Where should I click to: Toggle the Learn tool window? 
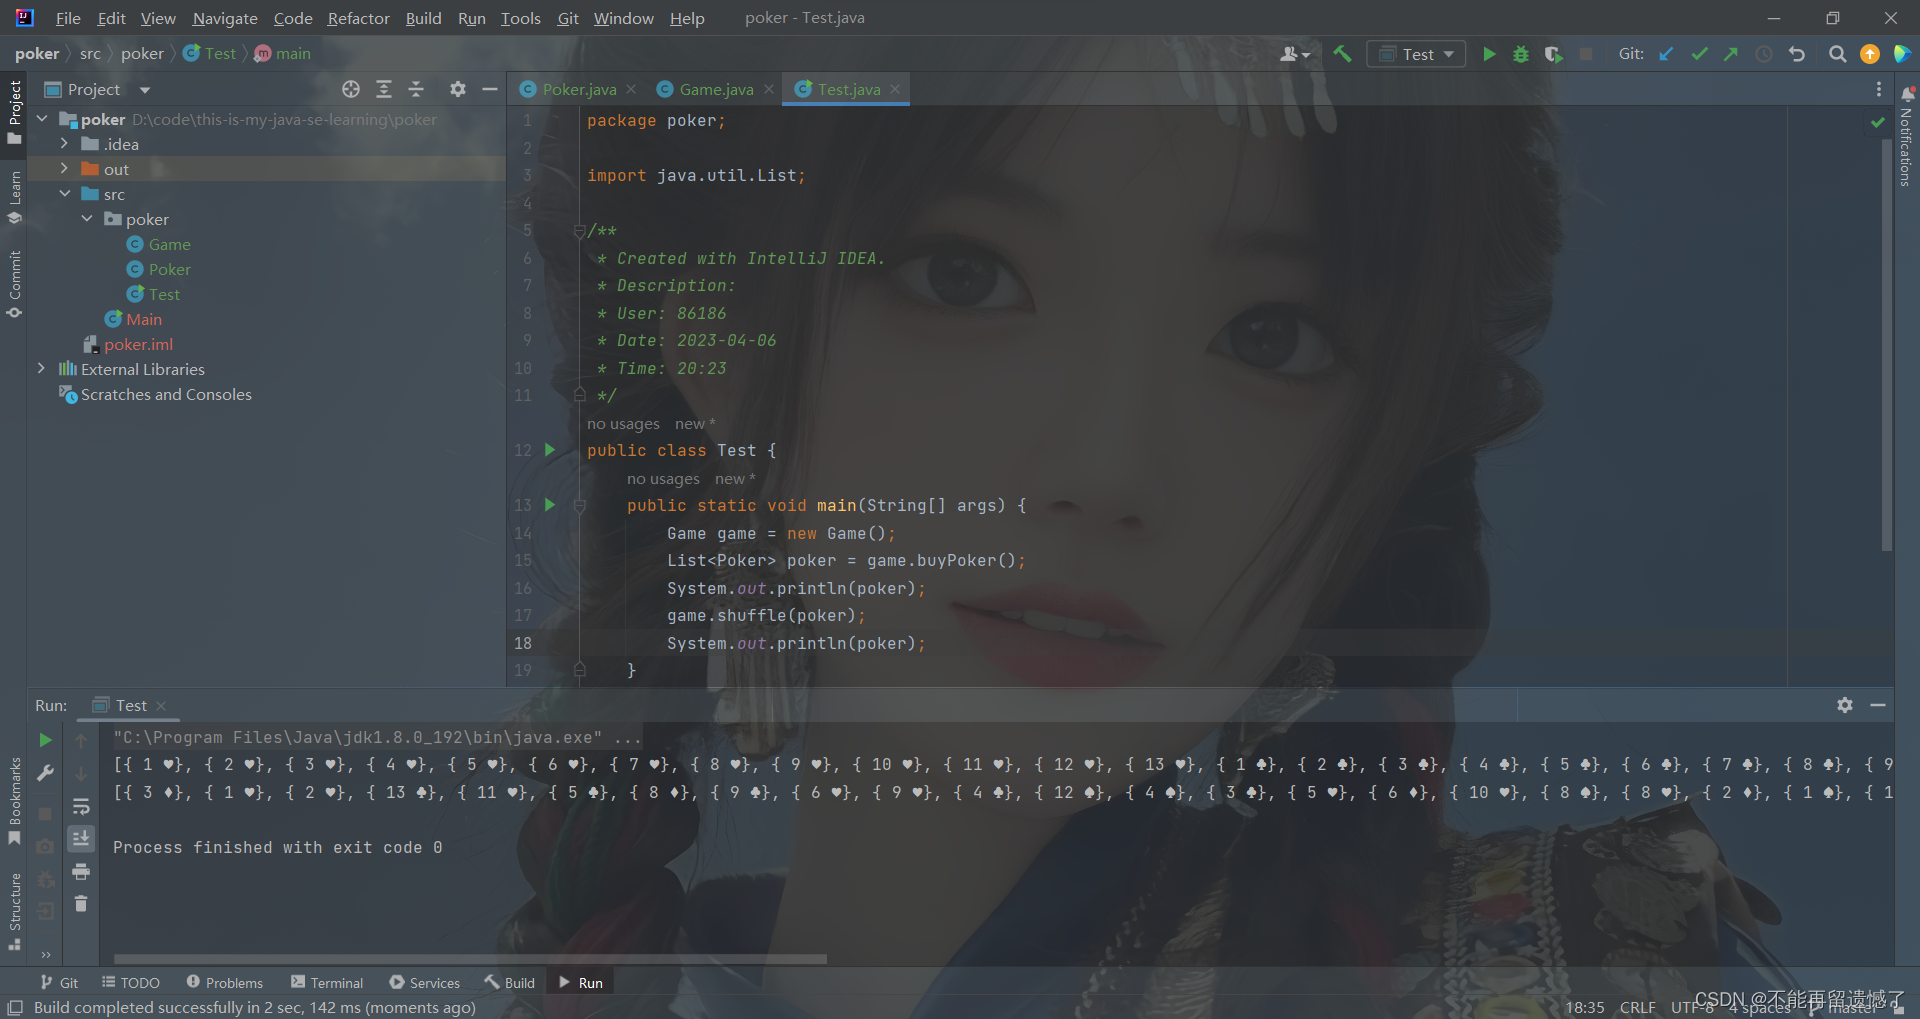point(14,197)
